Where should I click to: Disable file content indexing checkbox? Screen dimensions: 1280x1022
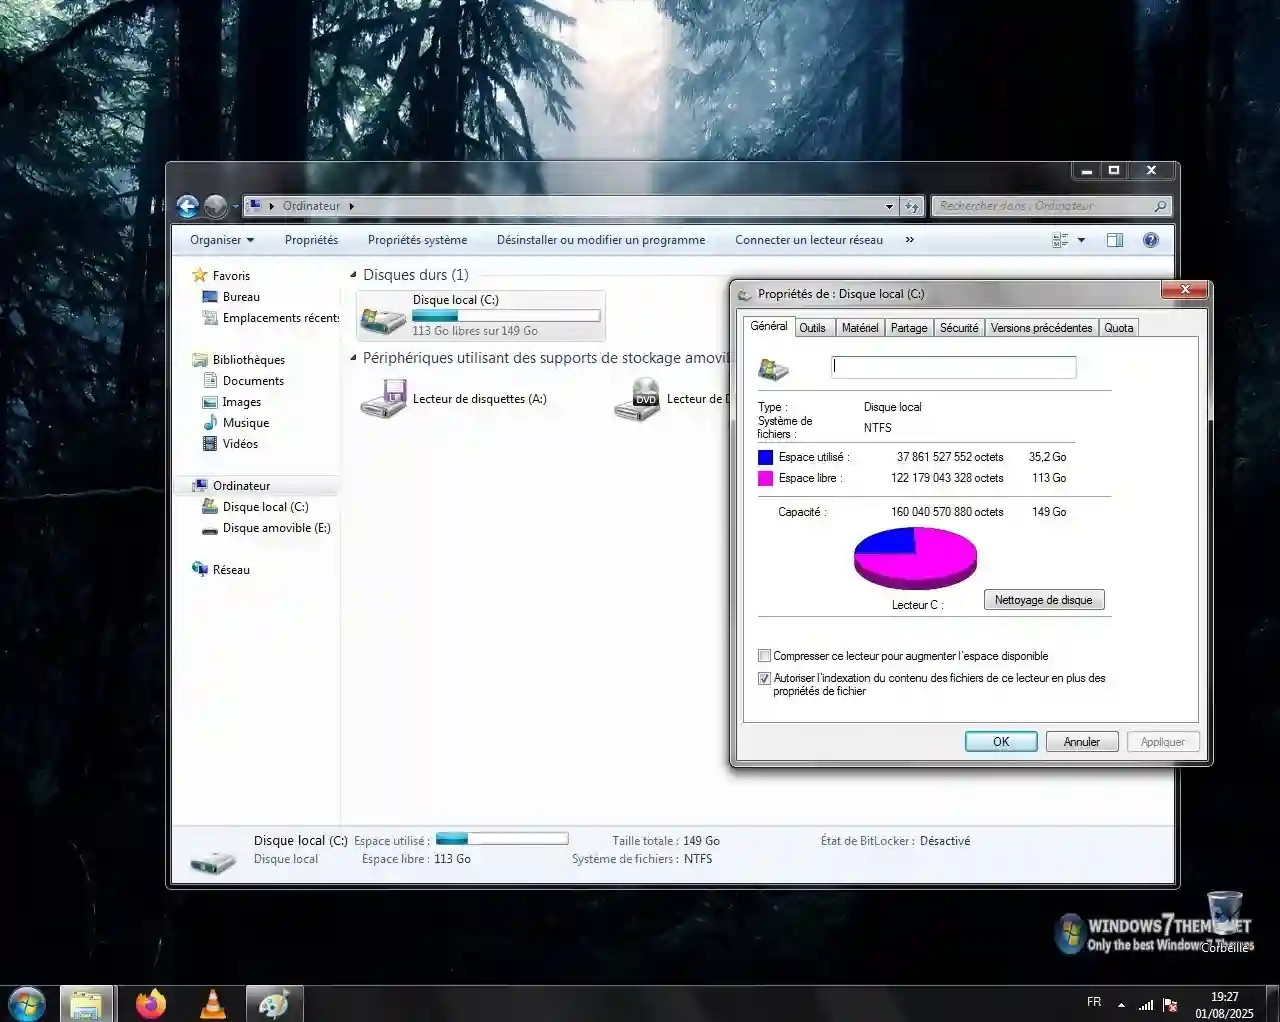(x=764, y=678)
